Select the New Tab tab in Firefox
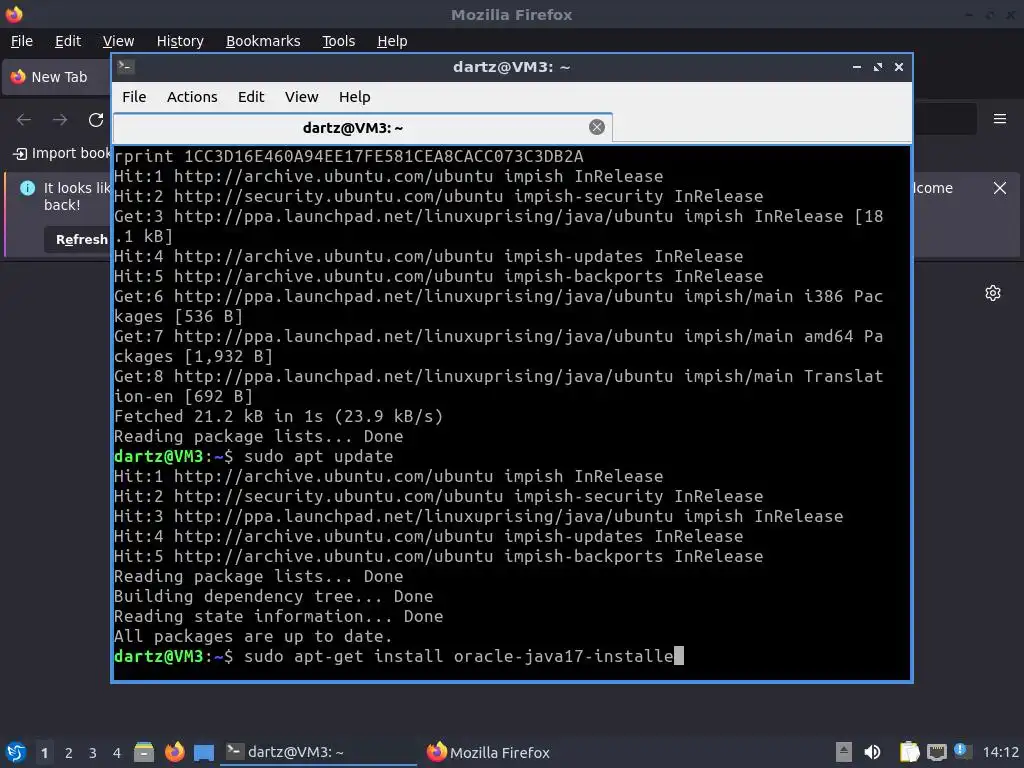 (57, 77)
